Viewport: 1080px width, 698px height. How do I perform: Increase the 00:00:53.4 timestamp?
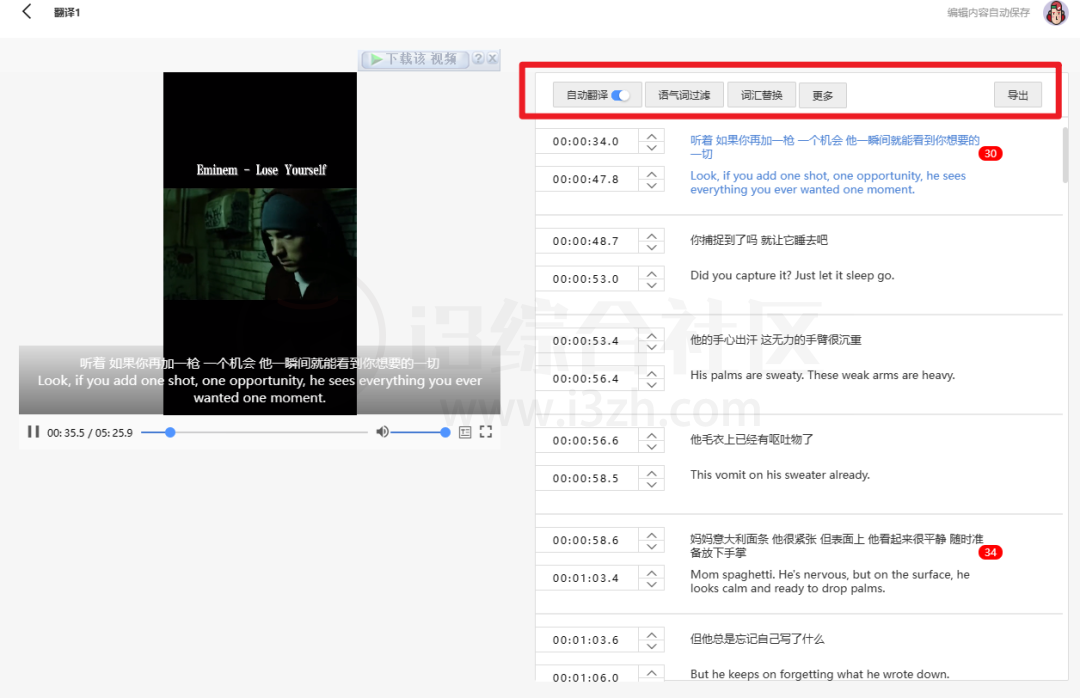[652, 336]
